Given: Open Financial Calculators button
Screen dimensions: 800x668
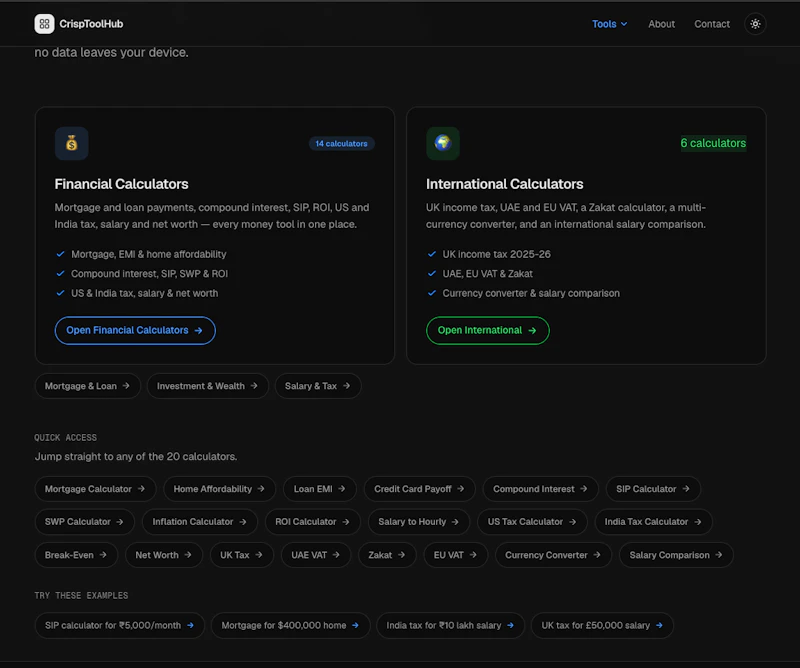Looking at the screenshot, I should 135,330.
